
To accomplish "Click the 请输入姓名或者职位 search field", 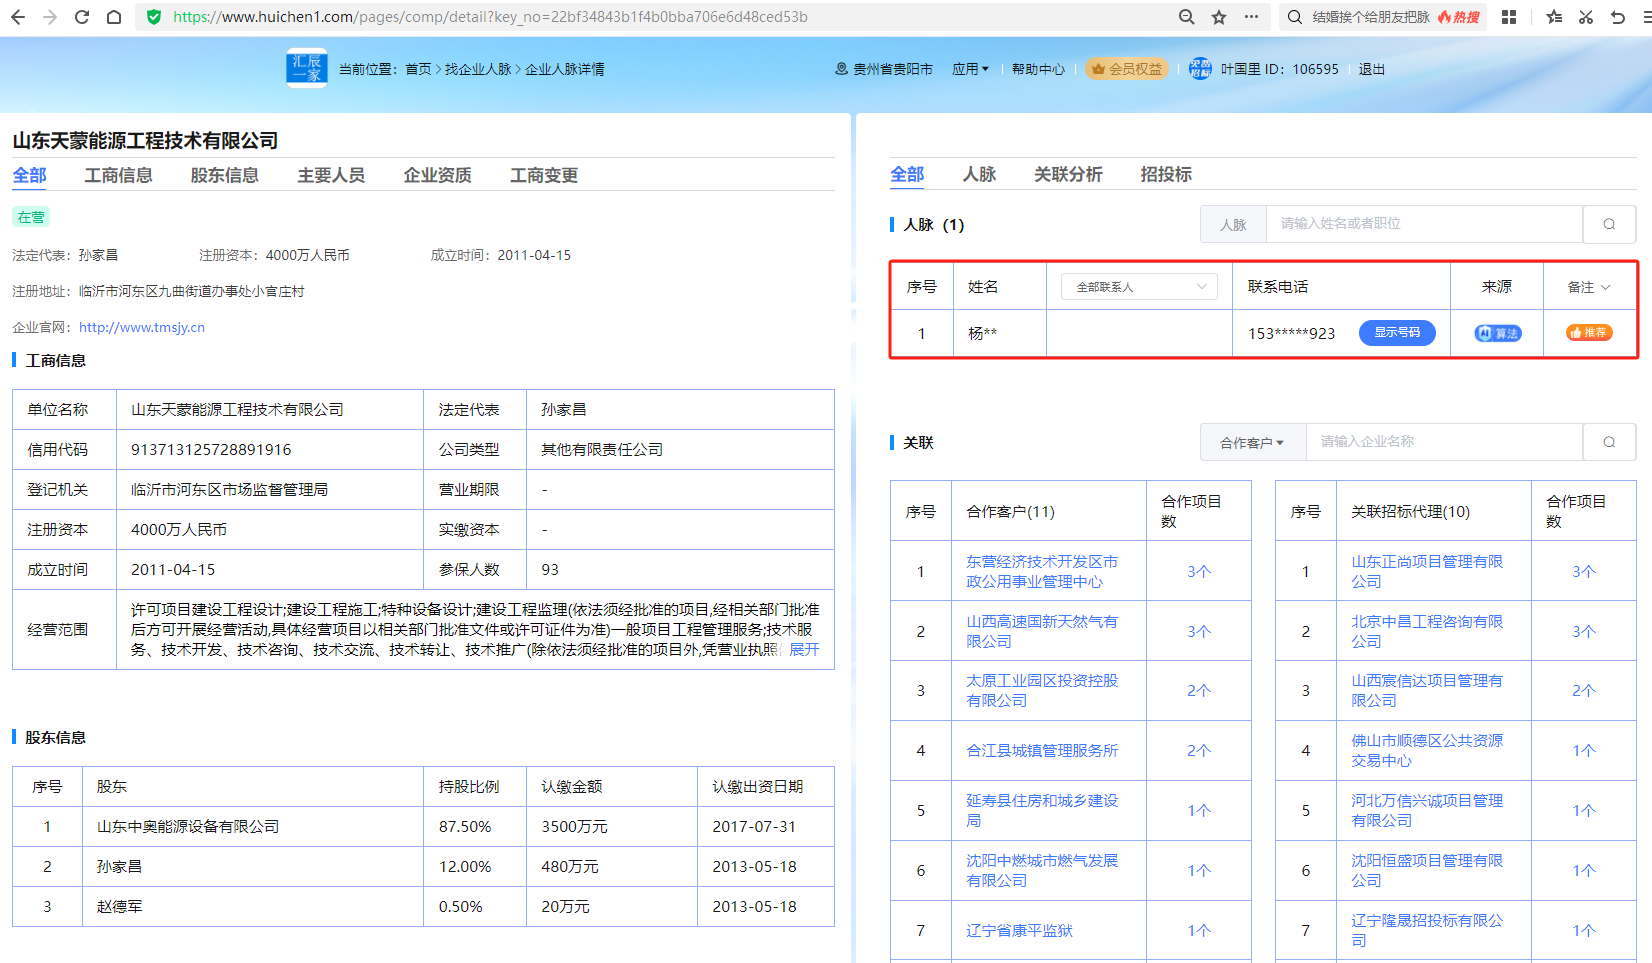I will [x=1425, y=224].
